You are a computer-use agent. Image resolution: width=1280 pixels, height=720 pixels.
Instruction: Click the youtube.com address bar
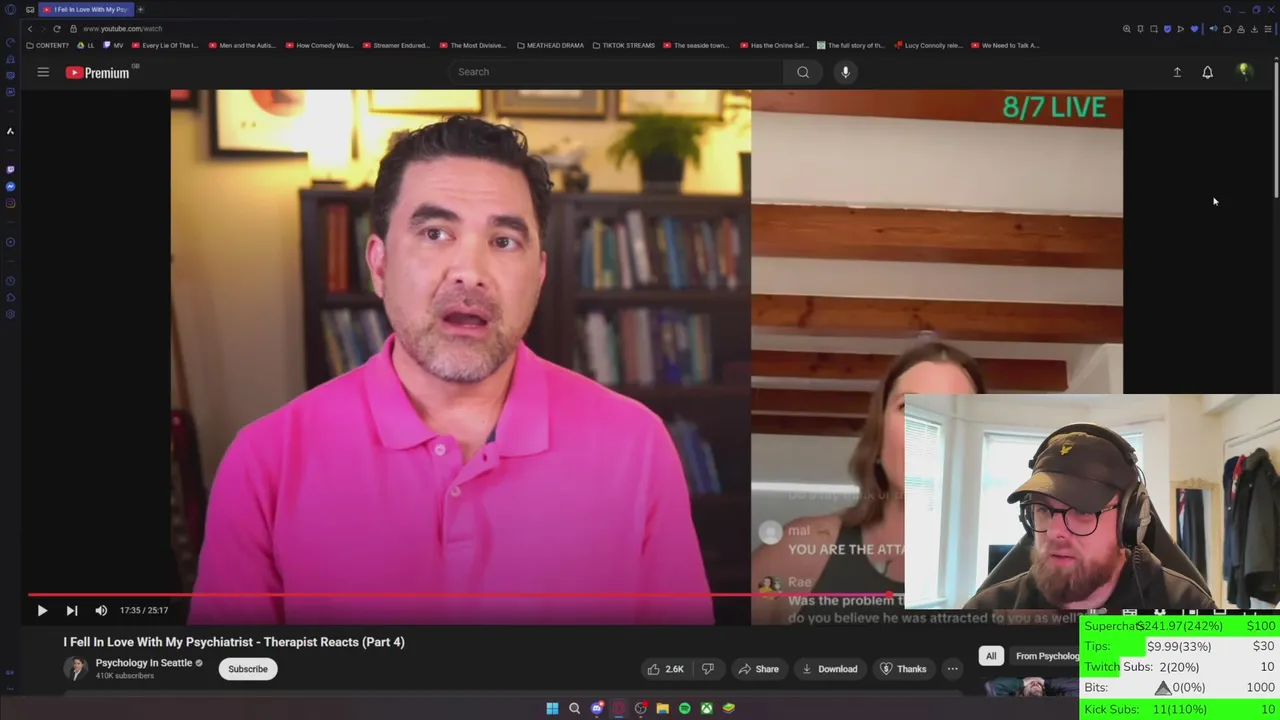click(122, 29)
